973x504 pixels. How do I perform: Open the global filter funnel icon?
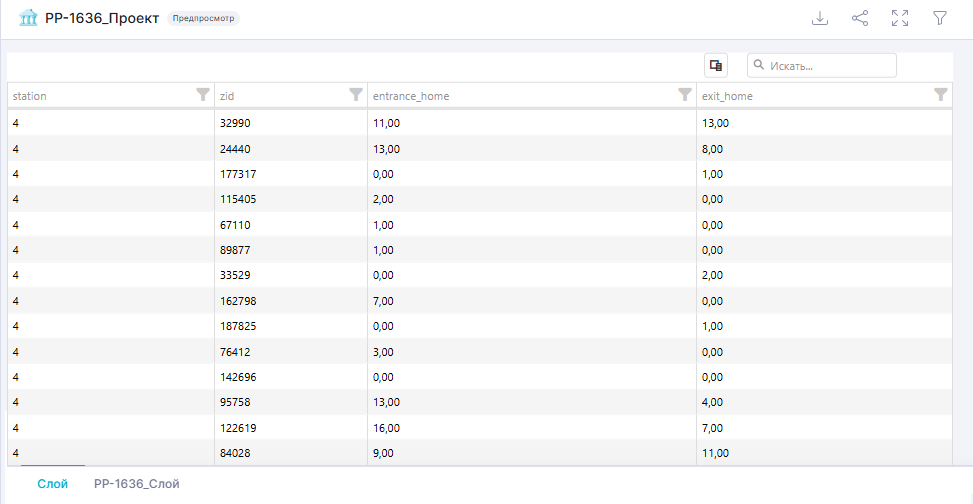coord(940,18)
